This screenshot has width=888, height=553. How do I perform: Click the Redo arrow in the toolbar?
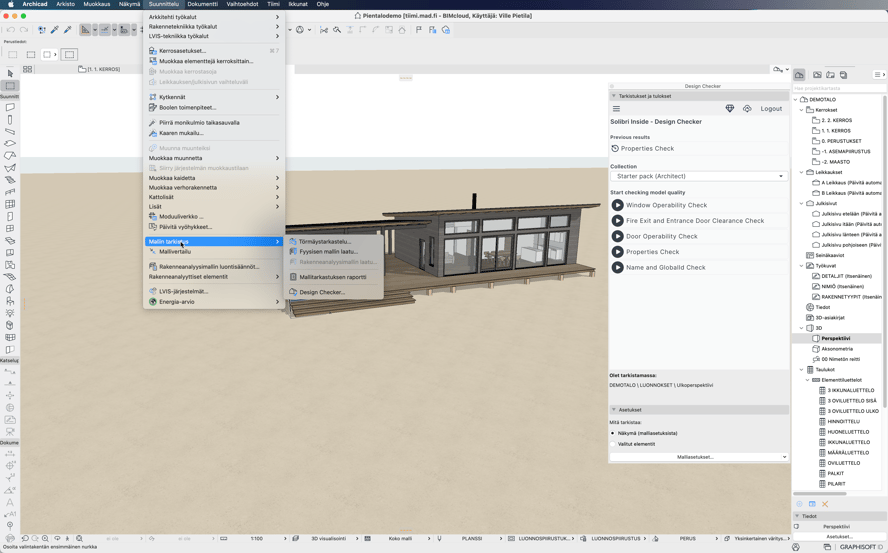[x=24, y=30]
